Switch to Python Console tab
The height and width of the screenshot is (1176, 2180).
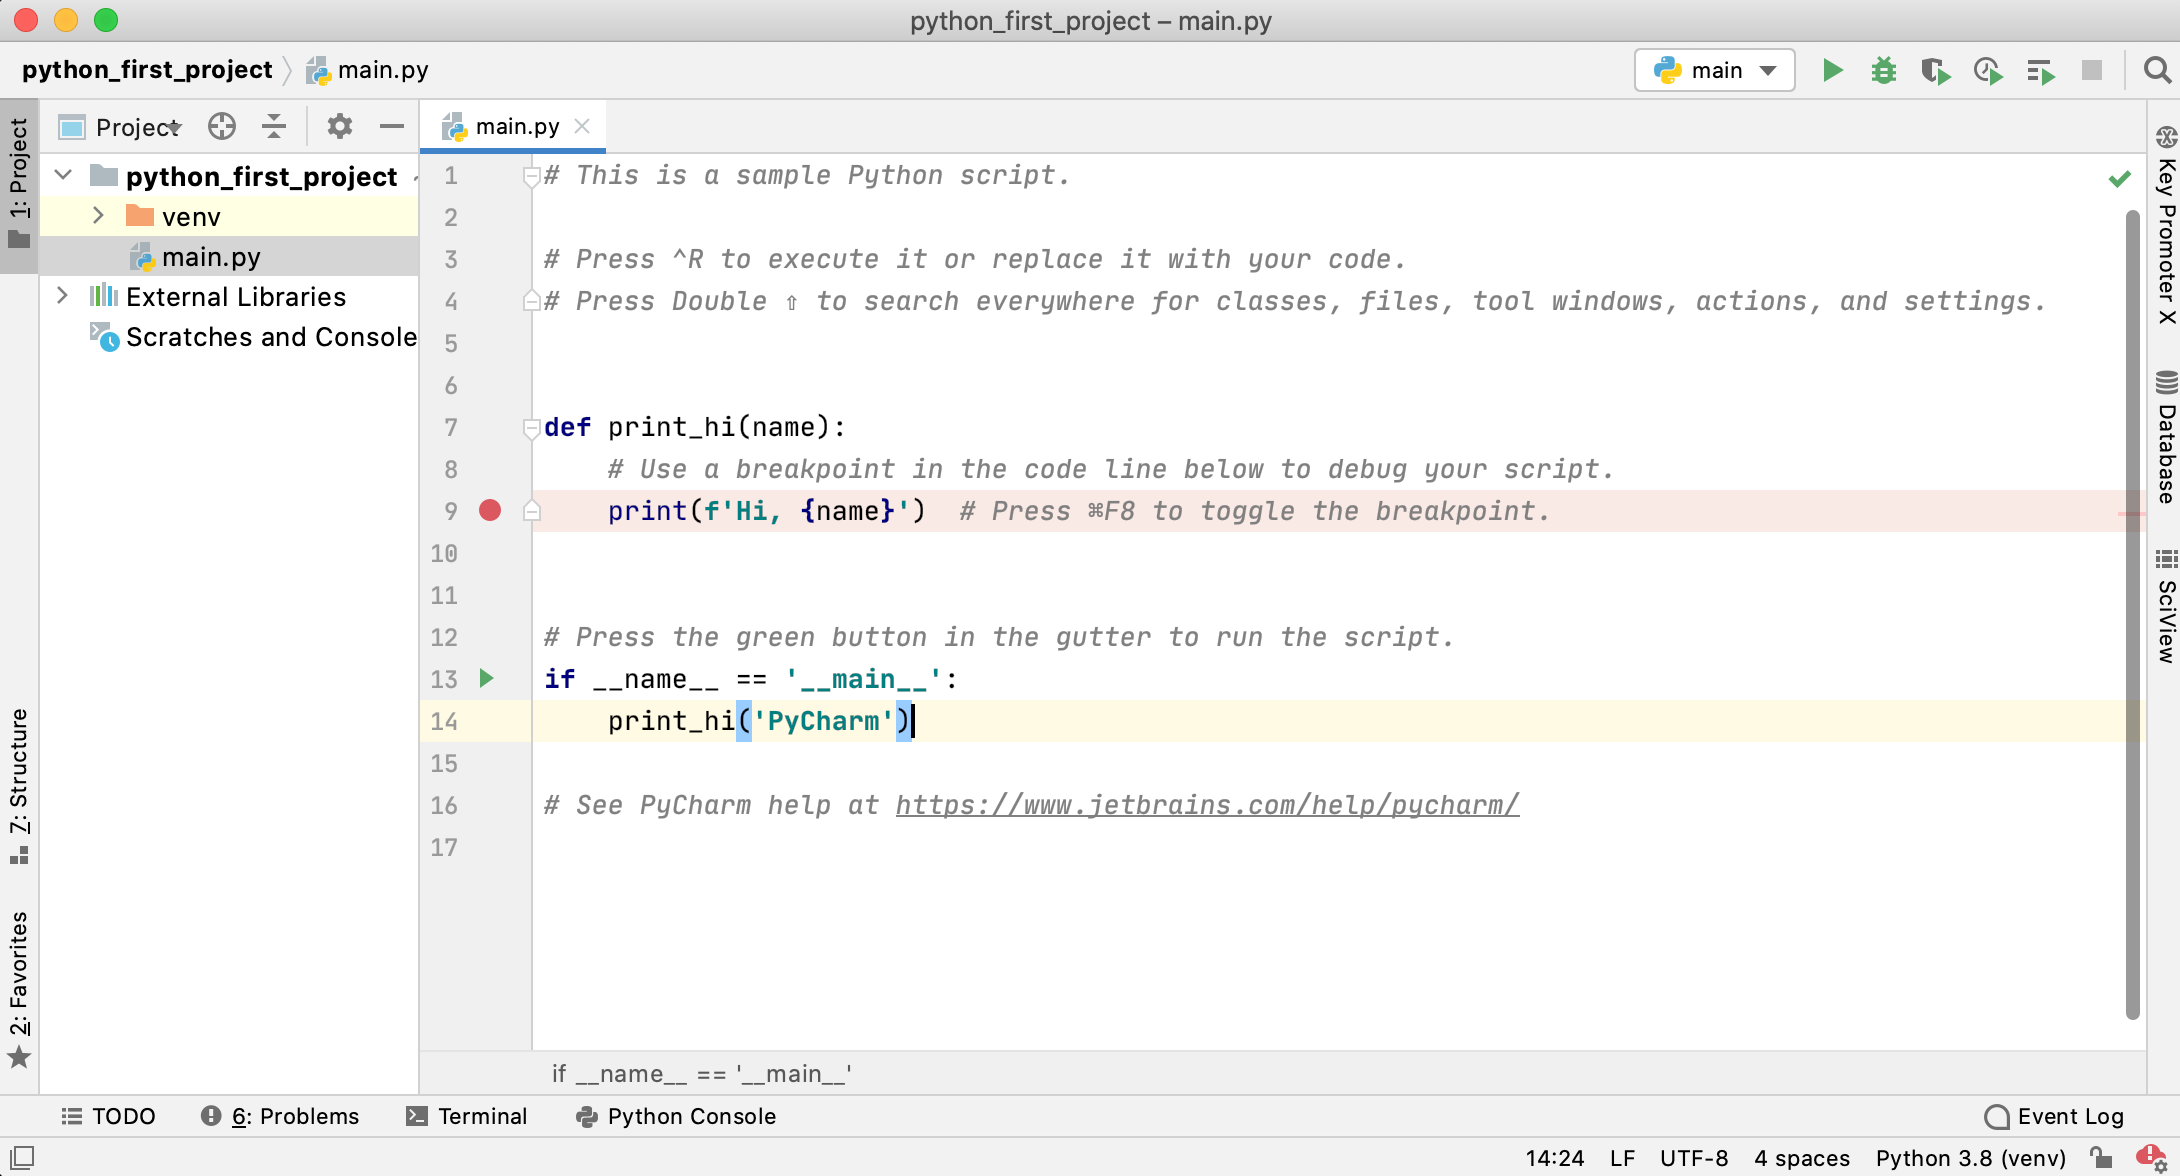point(677,1116)
